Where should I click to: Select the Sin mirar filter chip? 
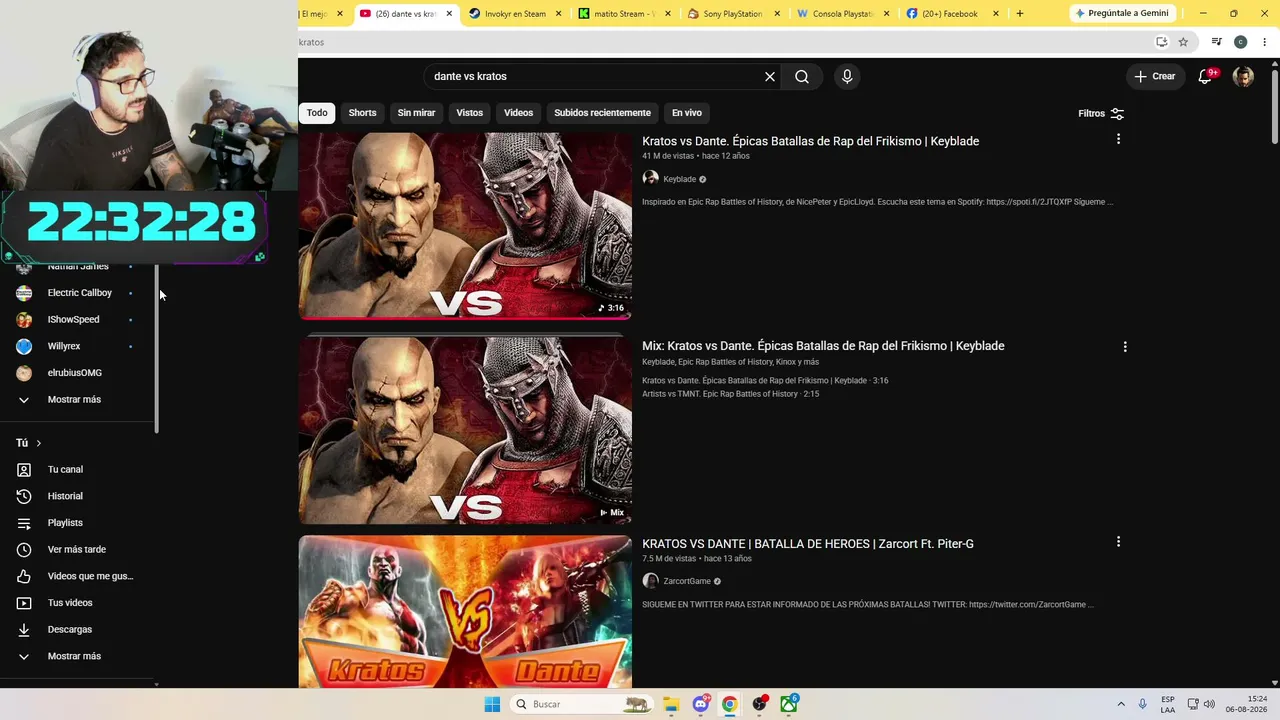tap(416, 113)
